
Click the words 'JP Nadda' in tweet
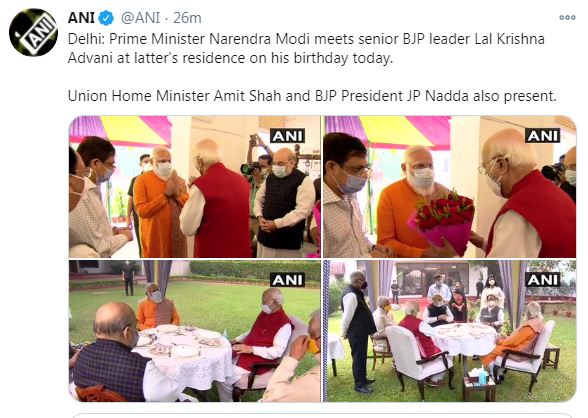coord(436,96)
